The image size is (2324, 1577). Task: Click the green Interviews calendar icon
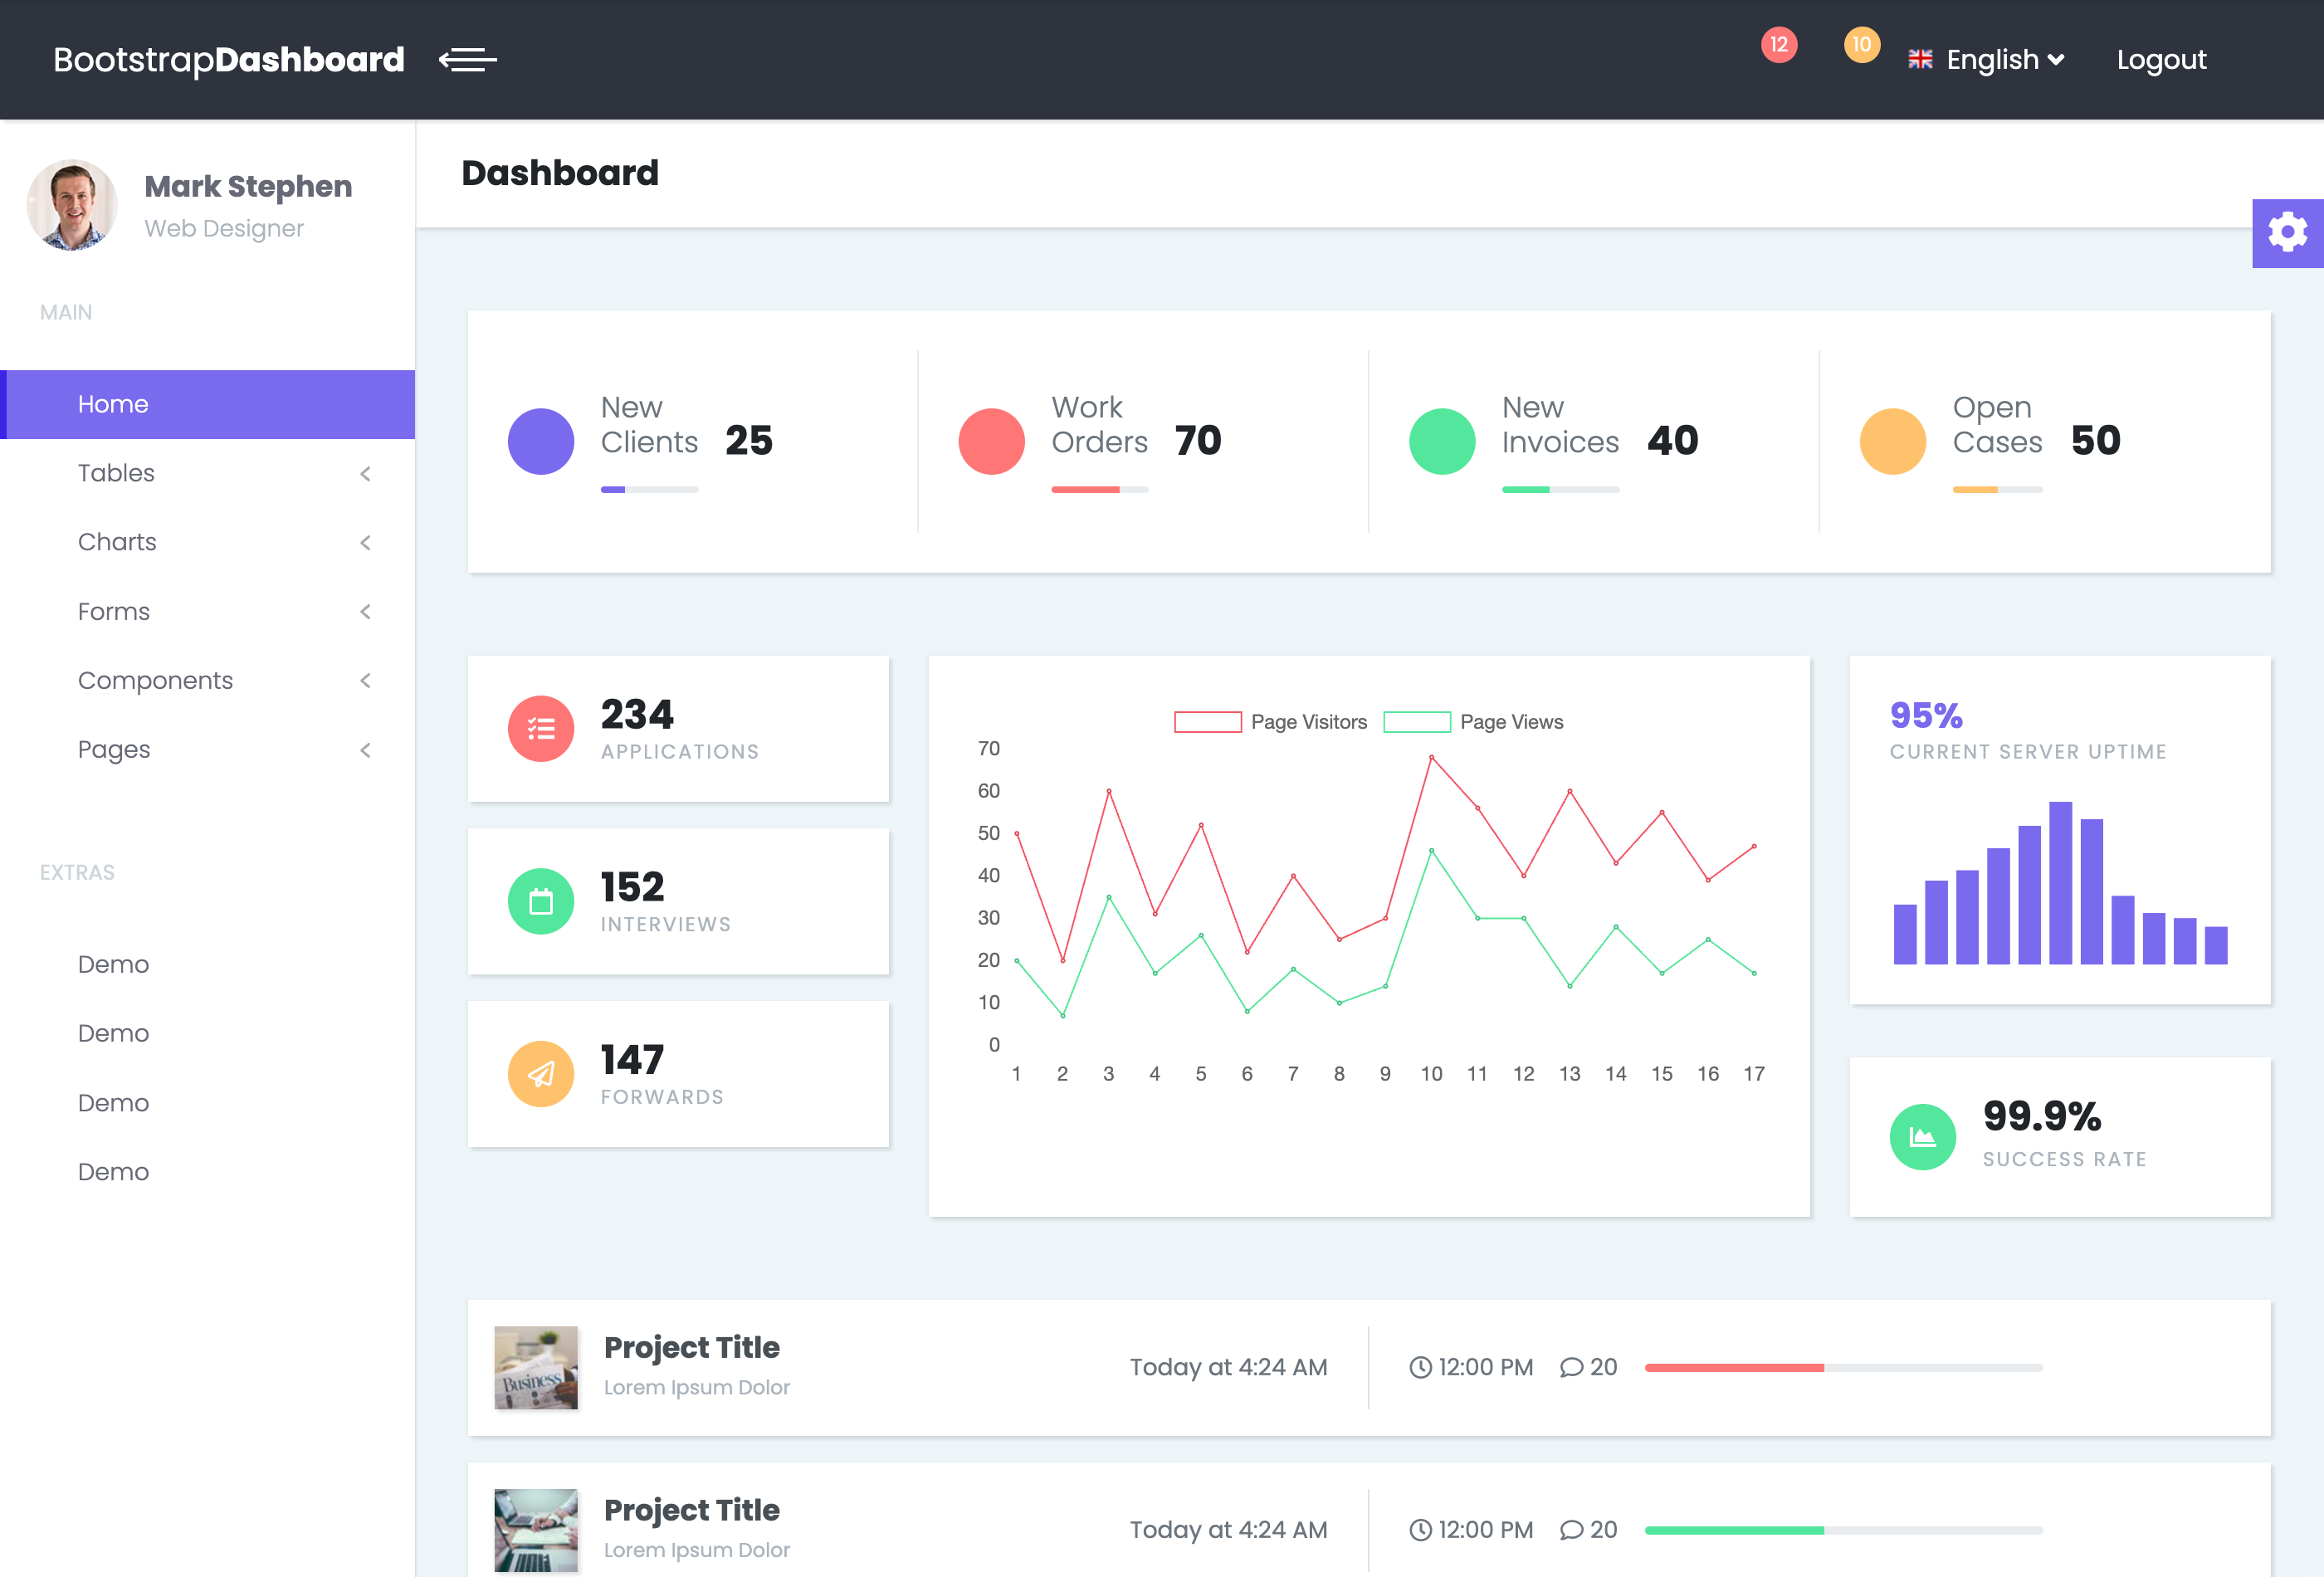(x=541, y=901)
